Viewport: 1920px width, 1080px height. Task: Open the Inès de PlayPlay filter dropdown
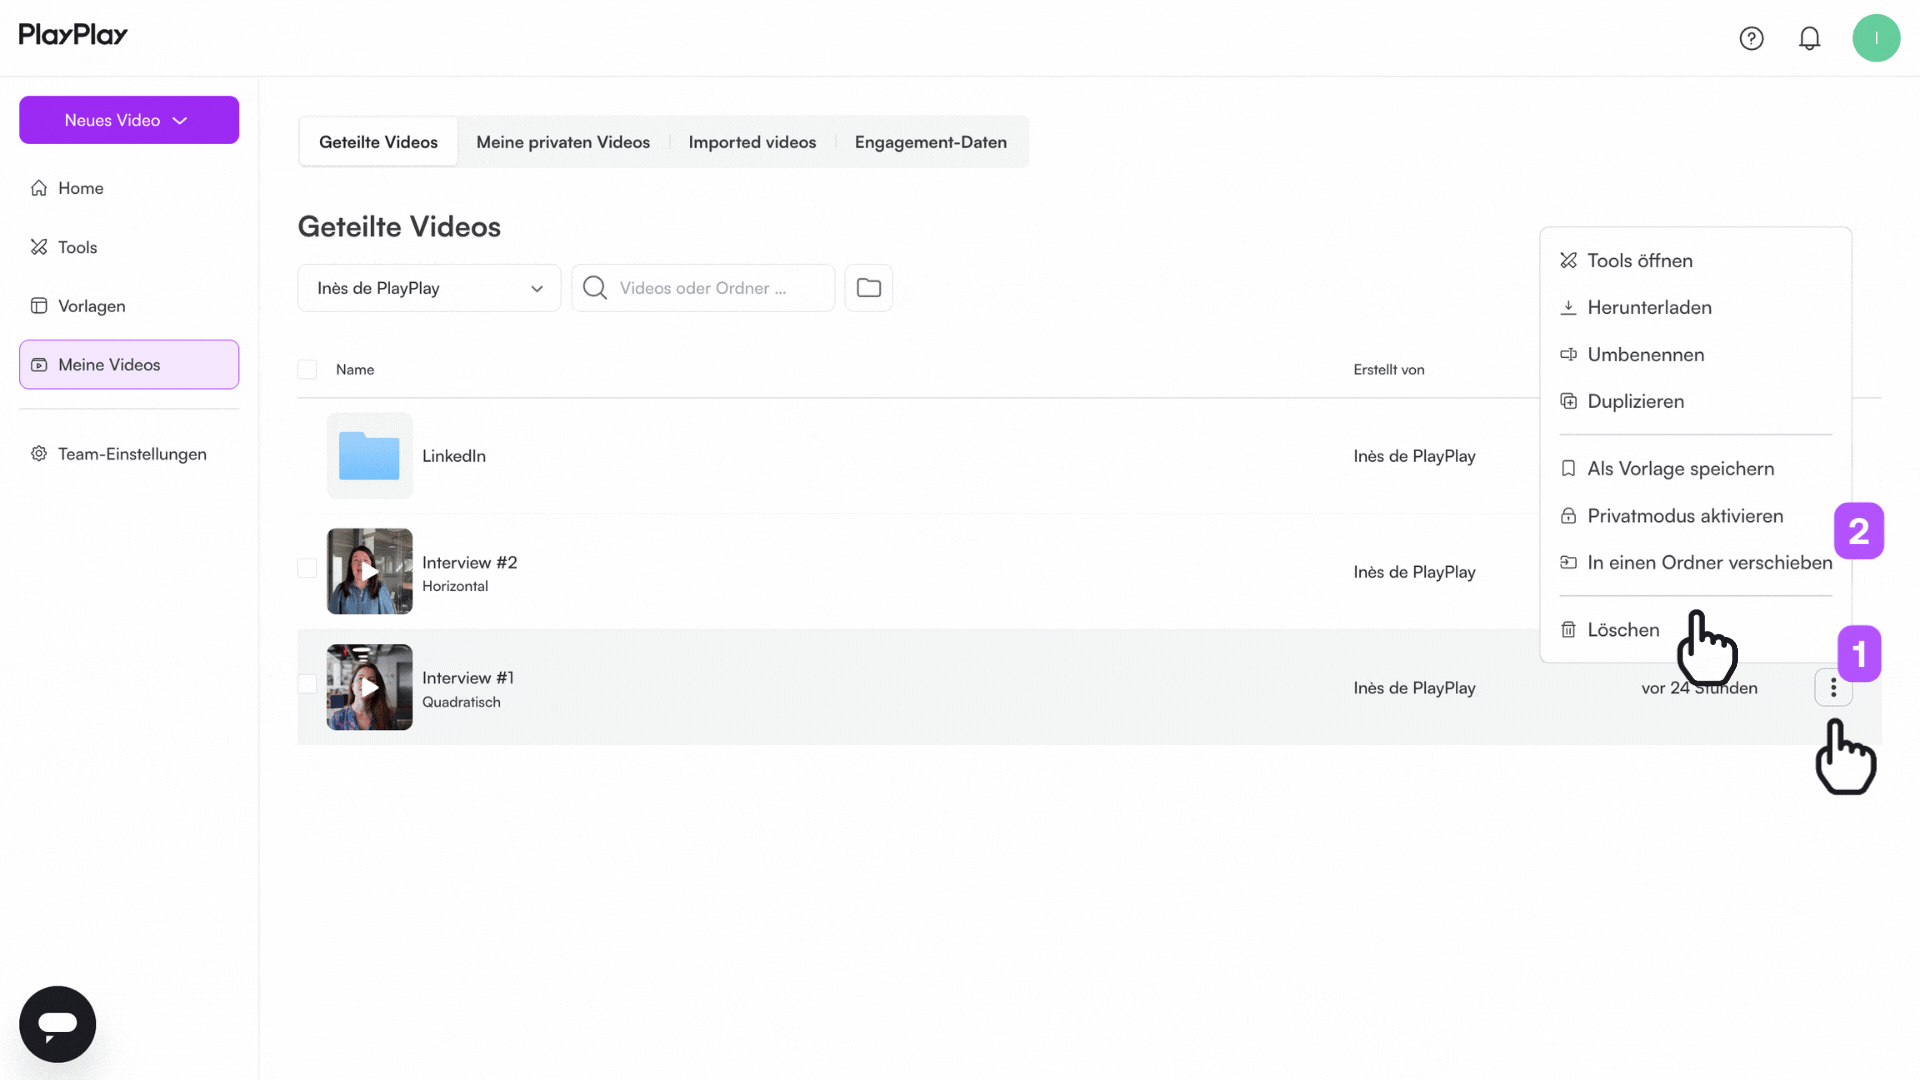[429, 288]
